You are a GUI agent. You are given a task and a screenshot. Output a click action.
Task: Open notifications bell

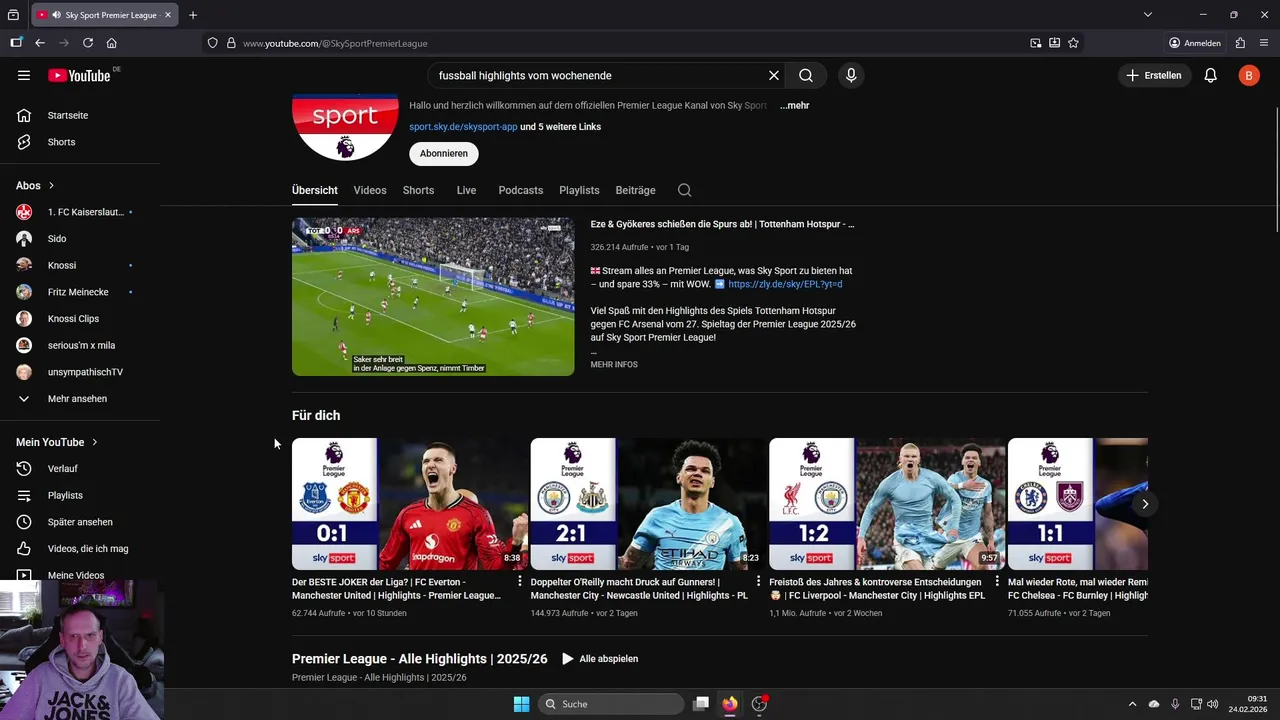[1210, 75]
